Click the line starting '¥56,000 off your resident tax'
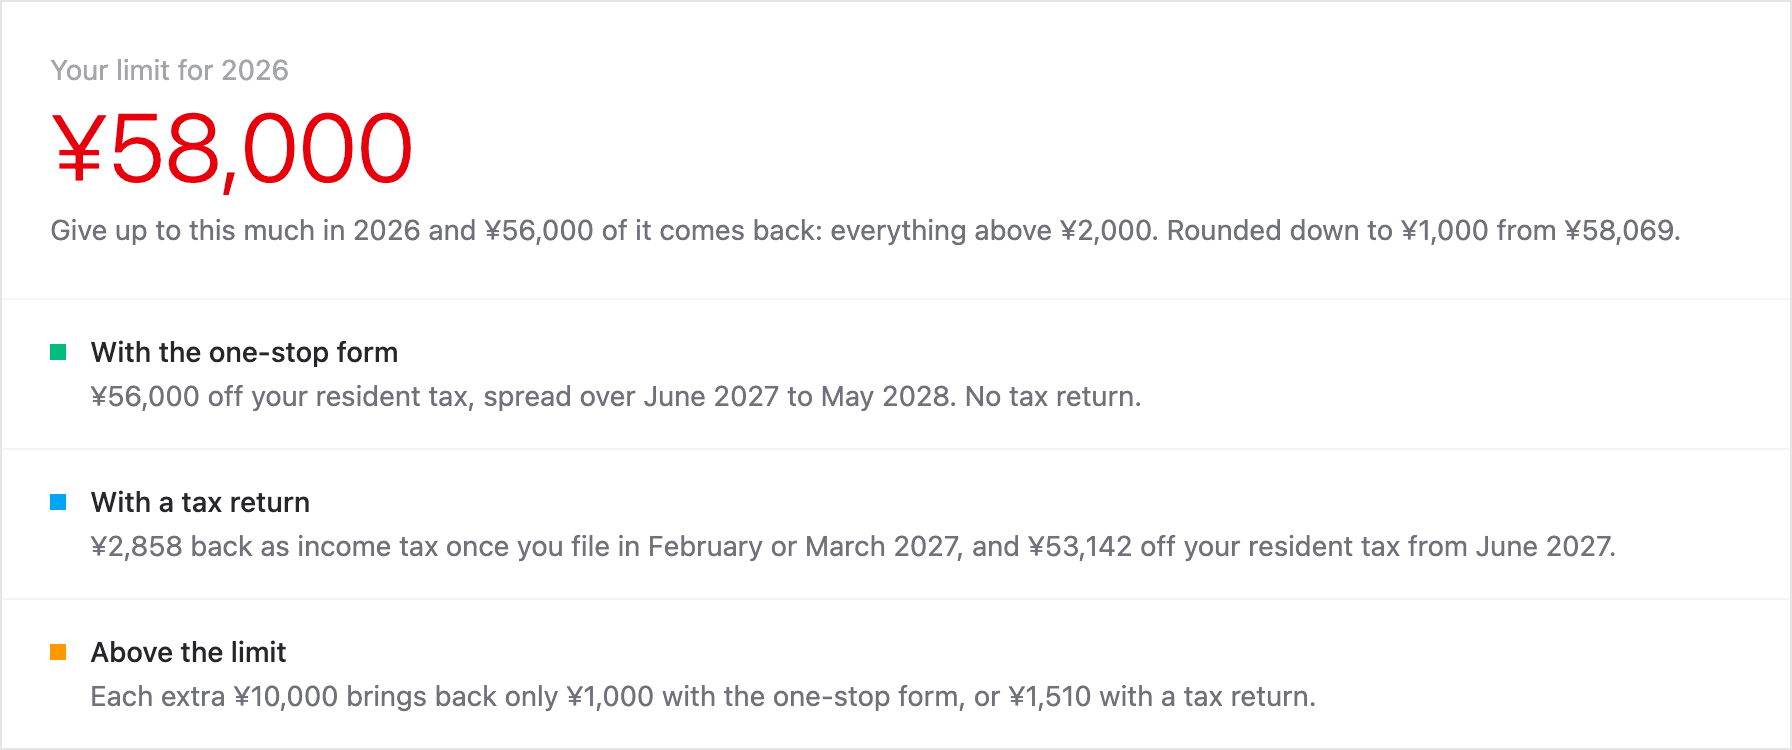Viewport: 1792px width, 750px height. [616, 397]
